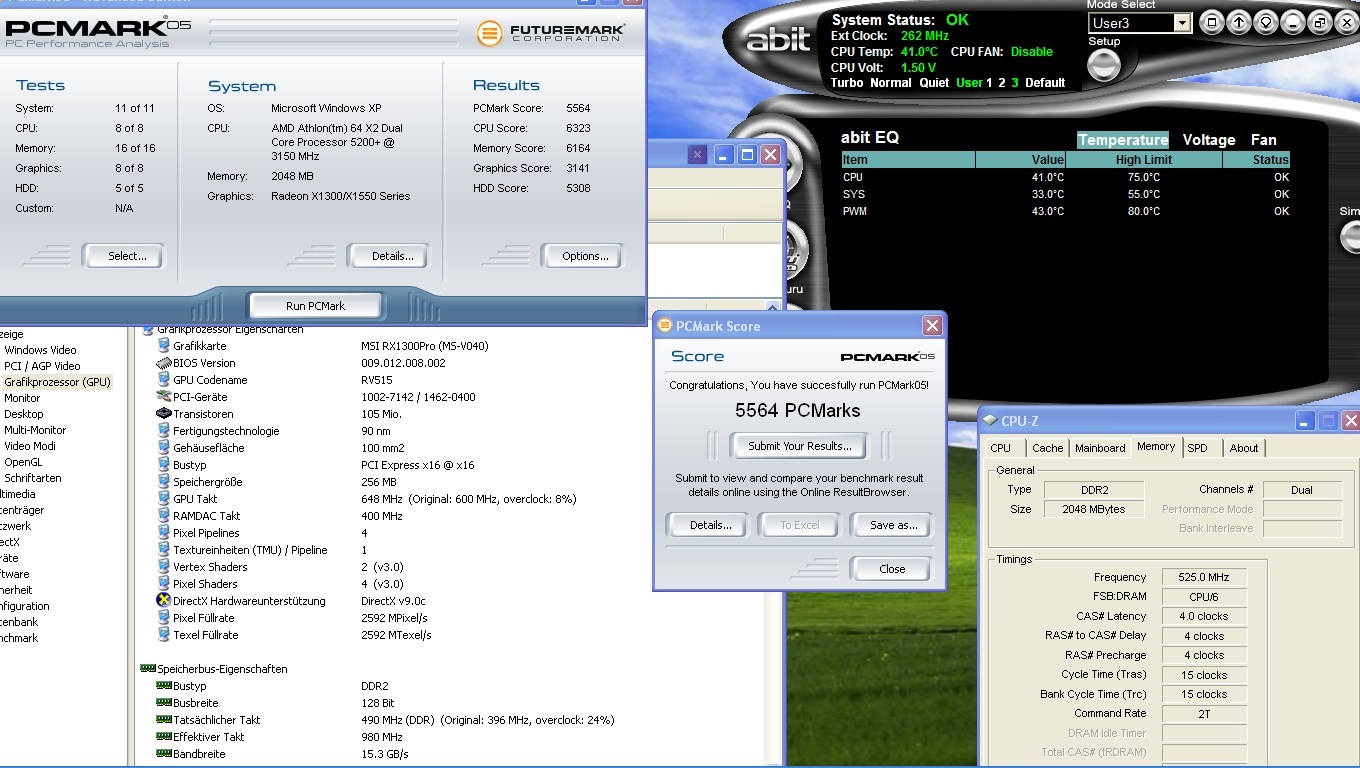The image size is (1360, 768).
Task: Click Close in the PCMark Score dialog
Action: click(x=892, y=569)
